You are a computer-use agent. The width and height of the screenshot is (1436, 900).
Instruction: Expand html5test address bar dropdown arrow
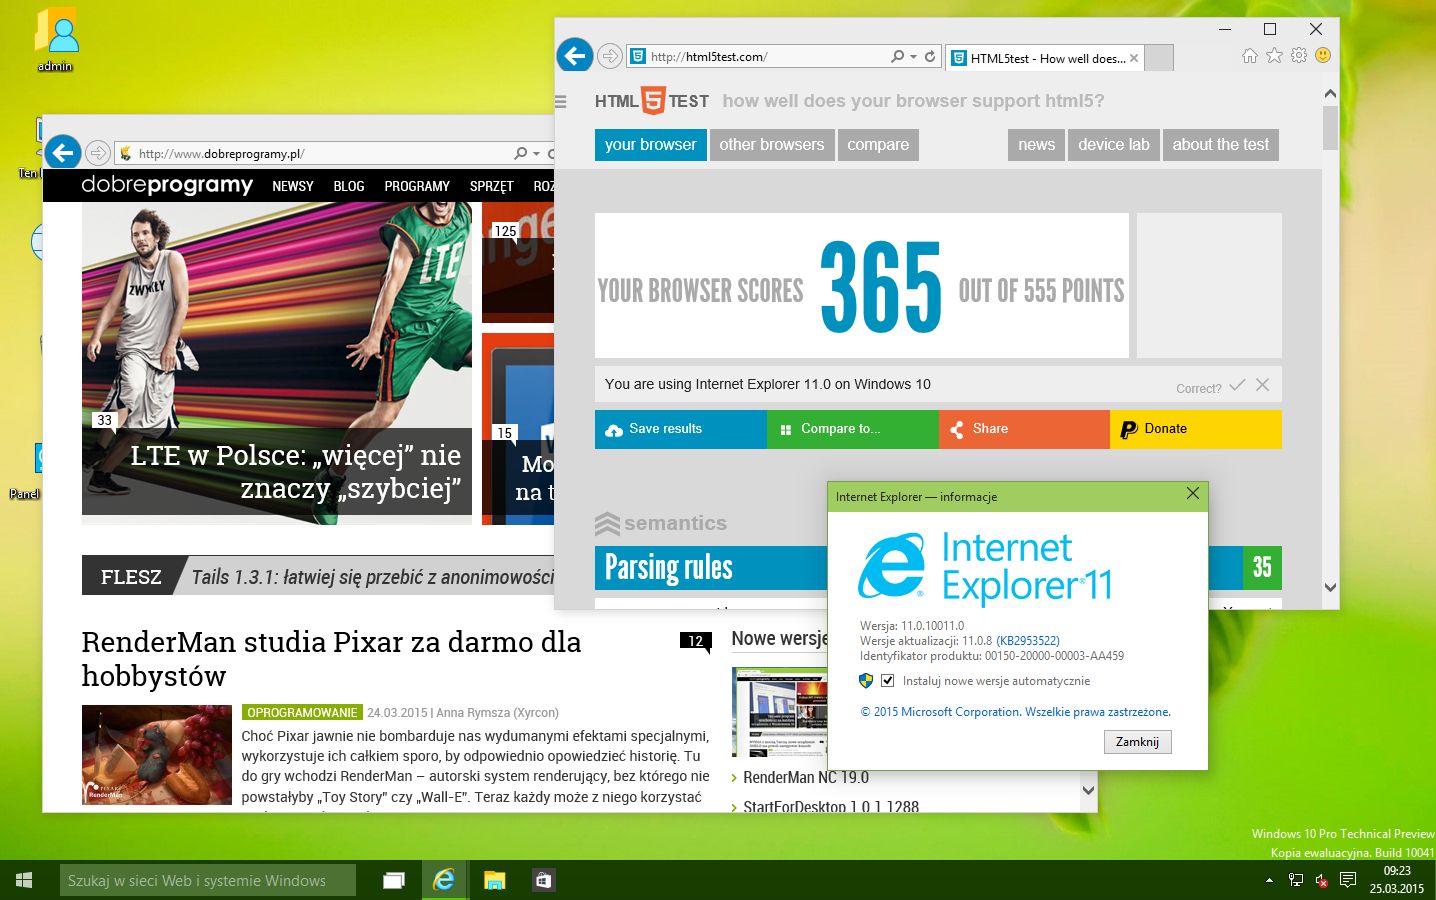click(913, 56)
